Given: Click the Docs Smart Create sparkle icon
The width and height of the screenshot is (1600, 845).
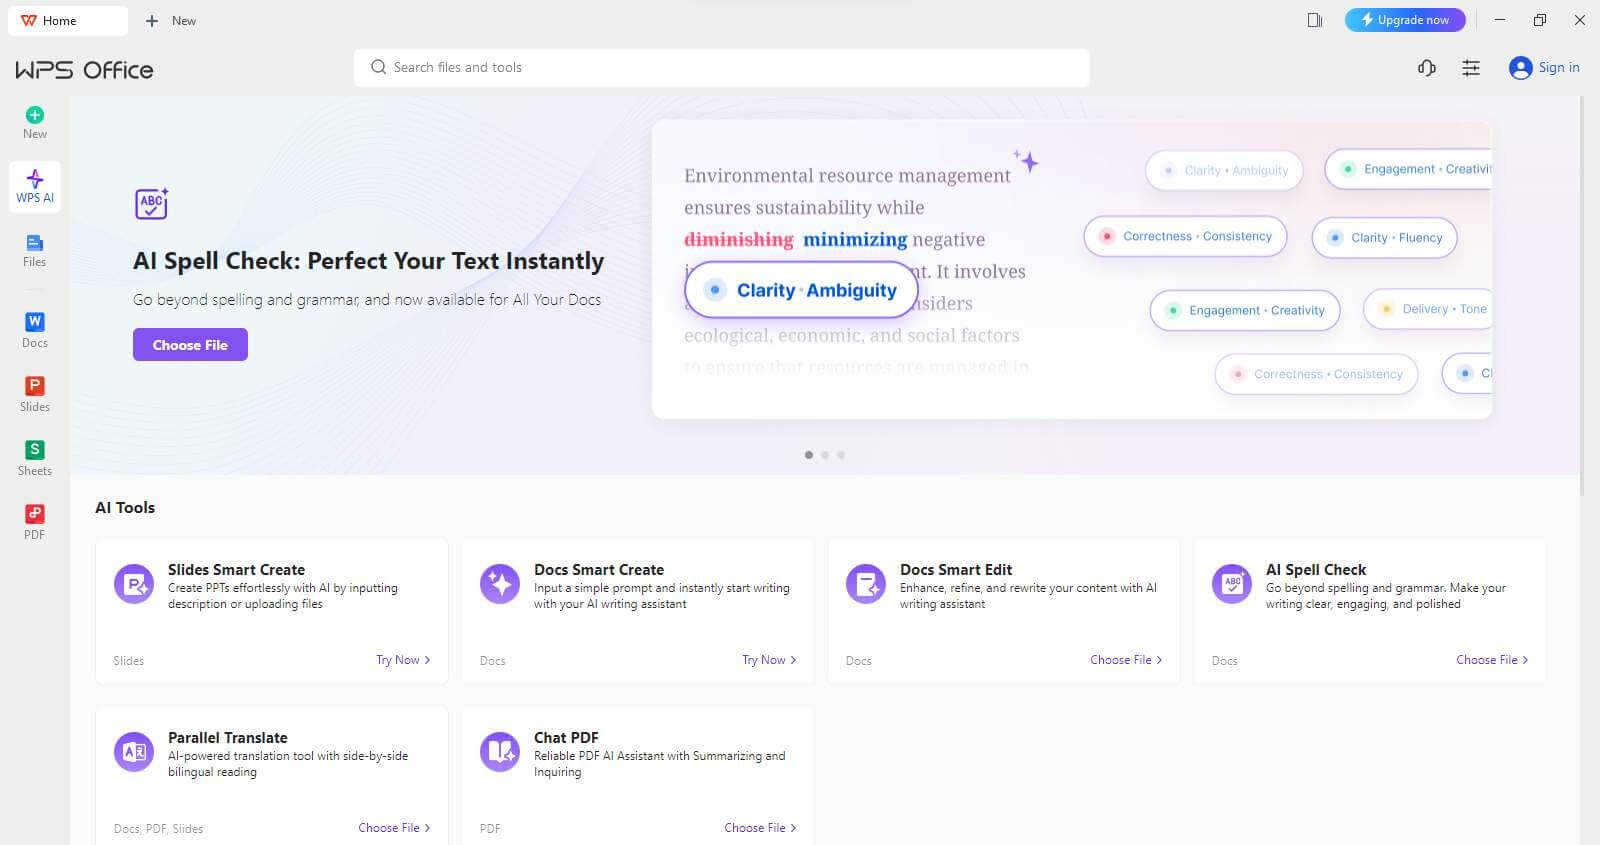Looking at the screenshot, I should [x=500, y=583].
